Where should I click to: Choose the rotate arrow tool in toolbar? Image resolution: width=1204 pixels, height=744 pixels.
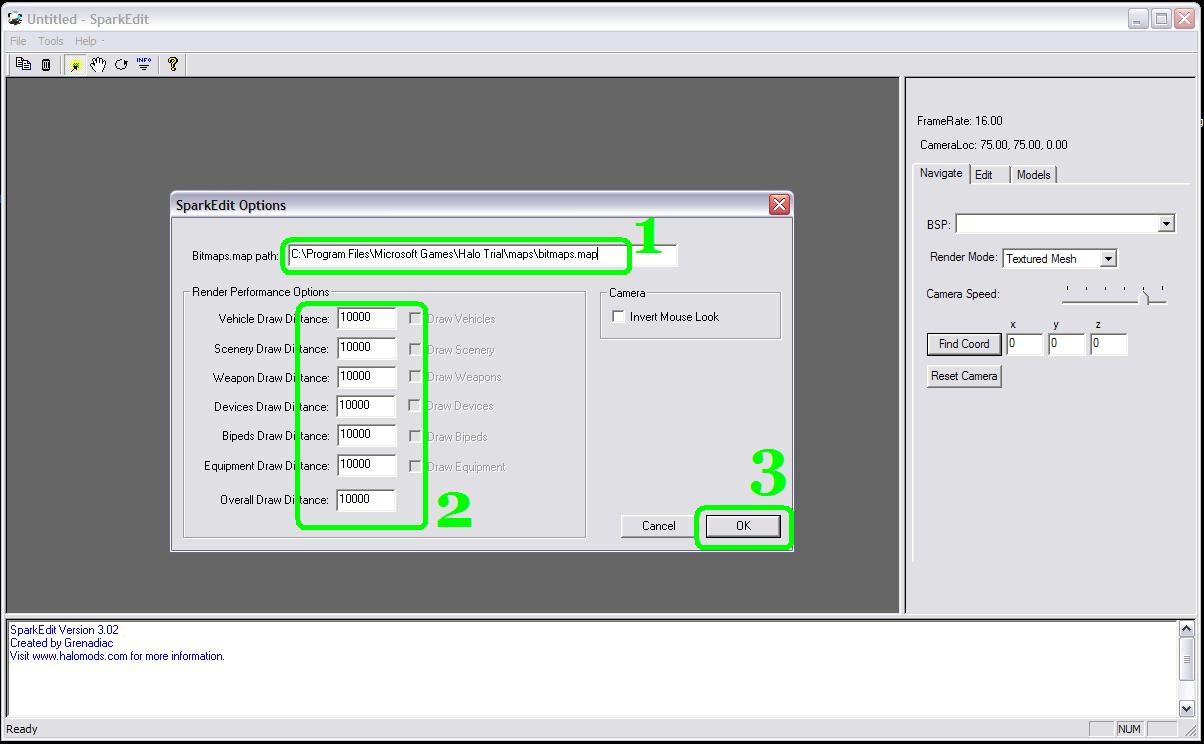coord(121,64)
